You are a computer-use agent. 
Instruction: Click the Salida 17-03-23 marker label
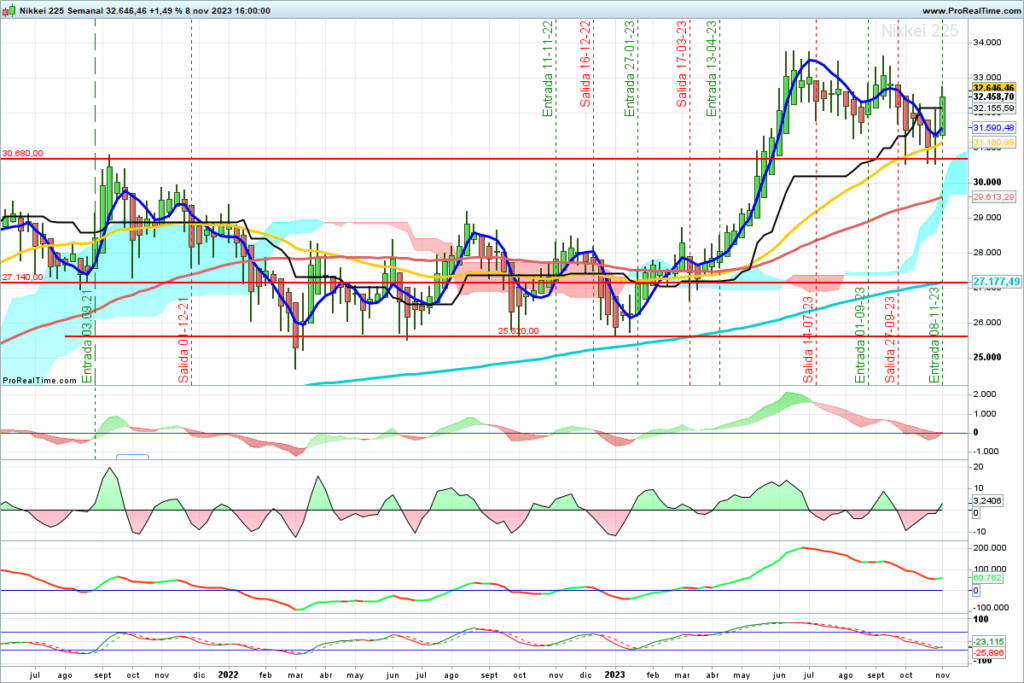[x=682, y=64]
